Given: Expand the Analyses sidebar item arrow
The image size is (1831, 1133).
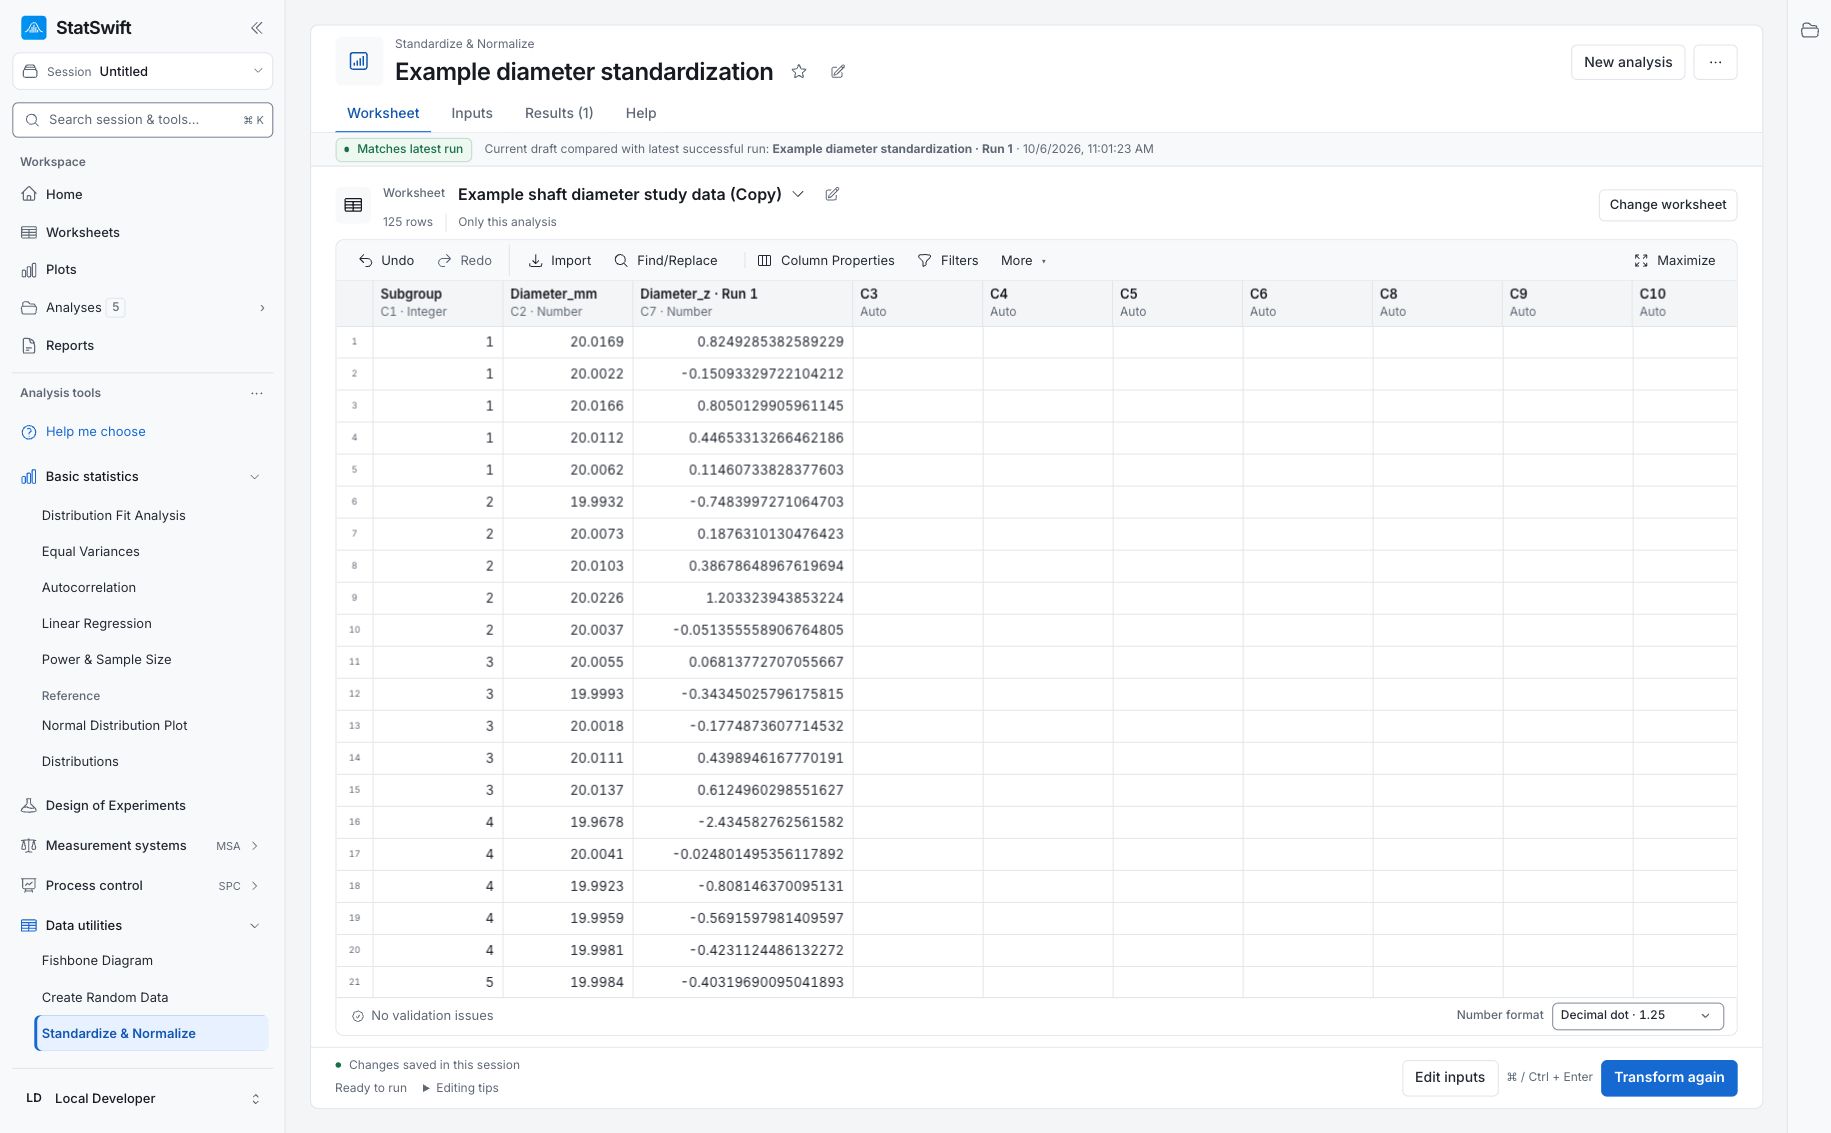Looking at the screenshot, I should pyautogui.click(x=262, y=308).
